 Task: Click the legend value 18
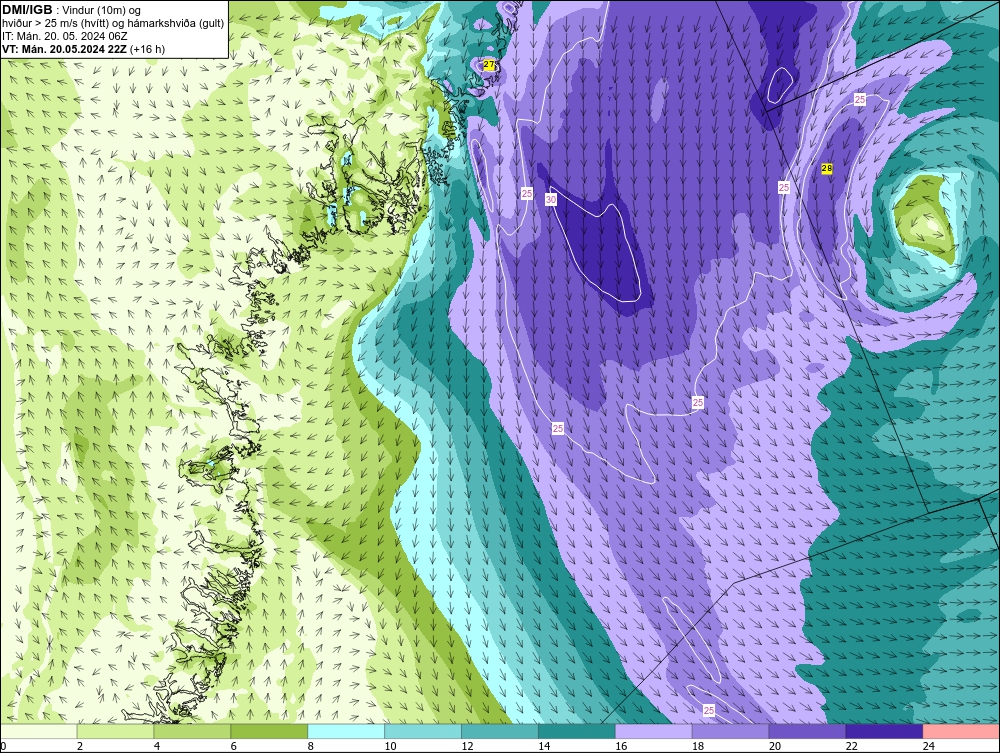(698, 746)
